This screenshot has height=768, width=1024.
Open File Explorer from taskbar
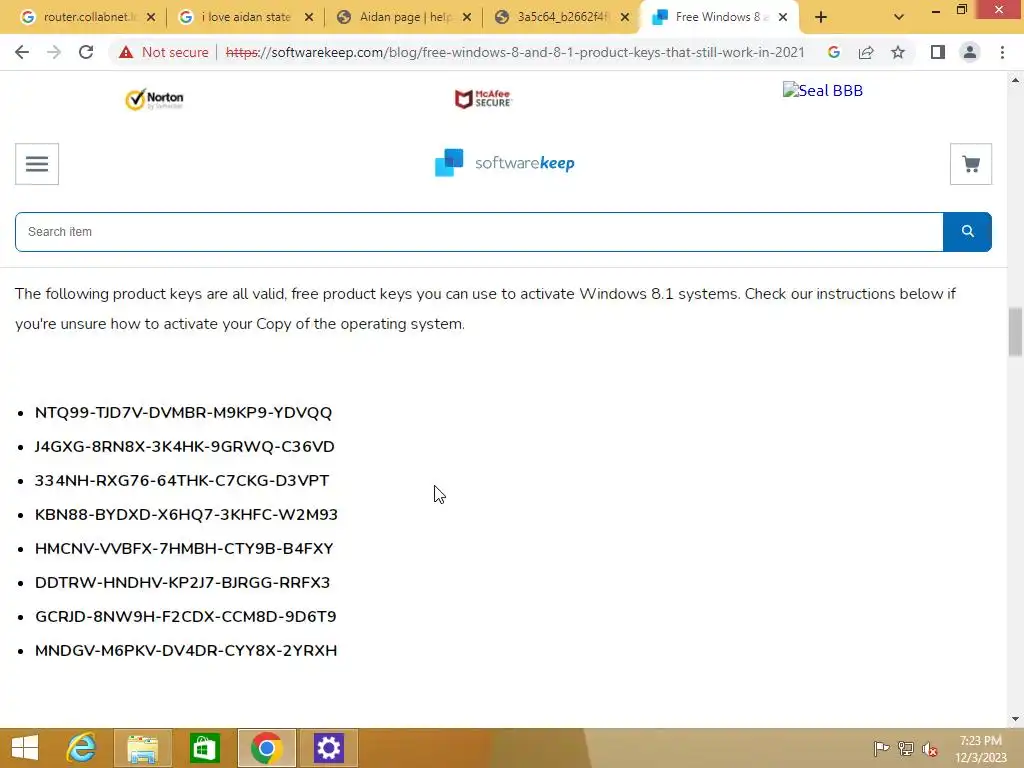[143, 748]
